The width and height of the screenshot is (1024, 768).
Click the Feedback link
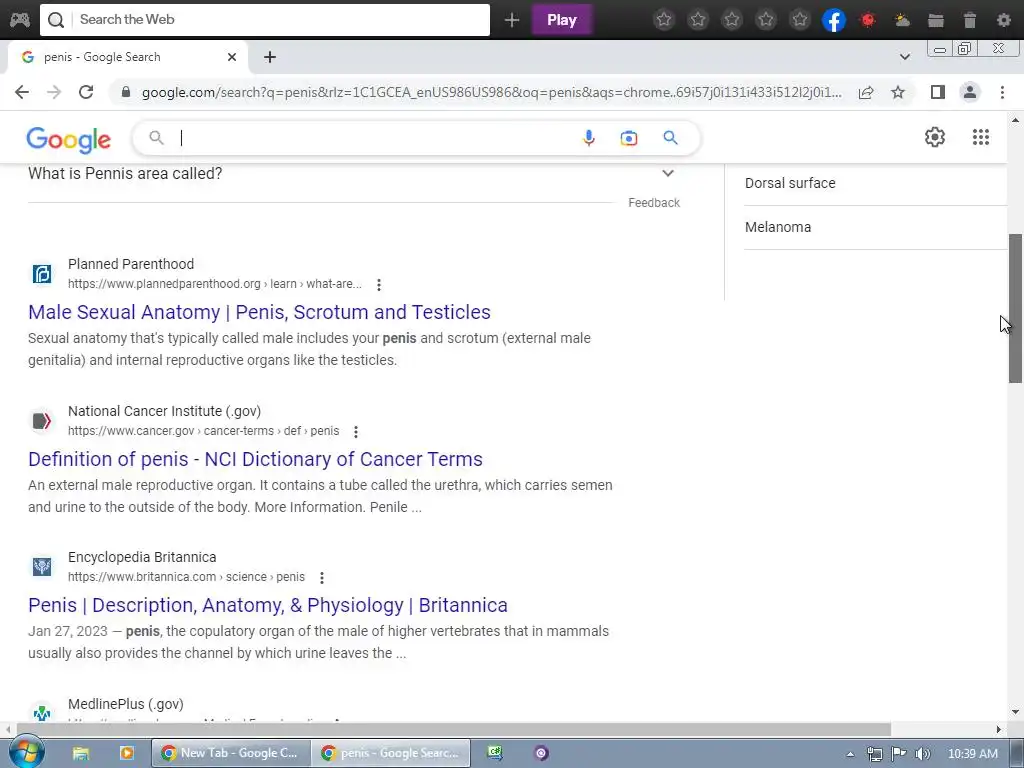point(654,203)
